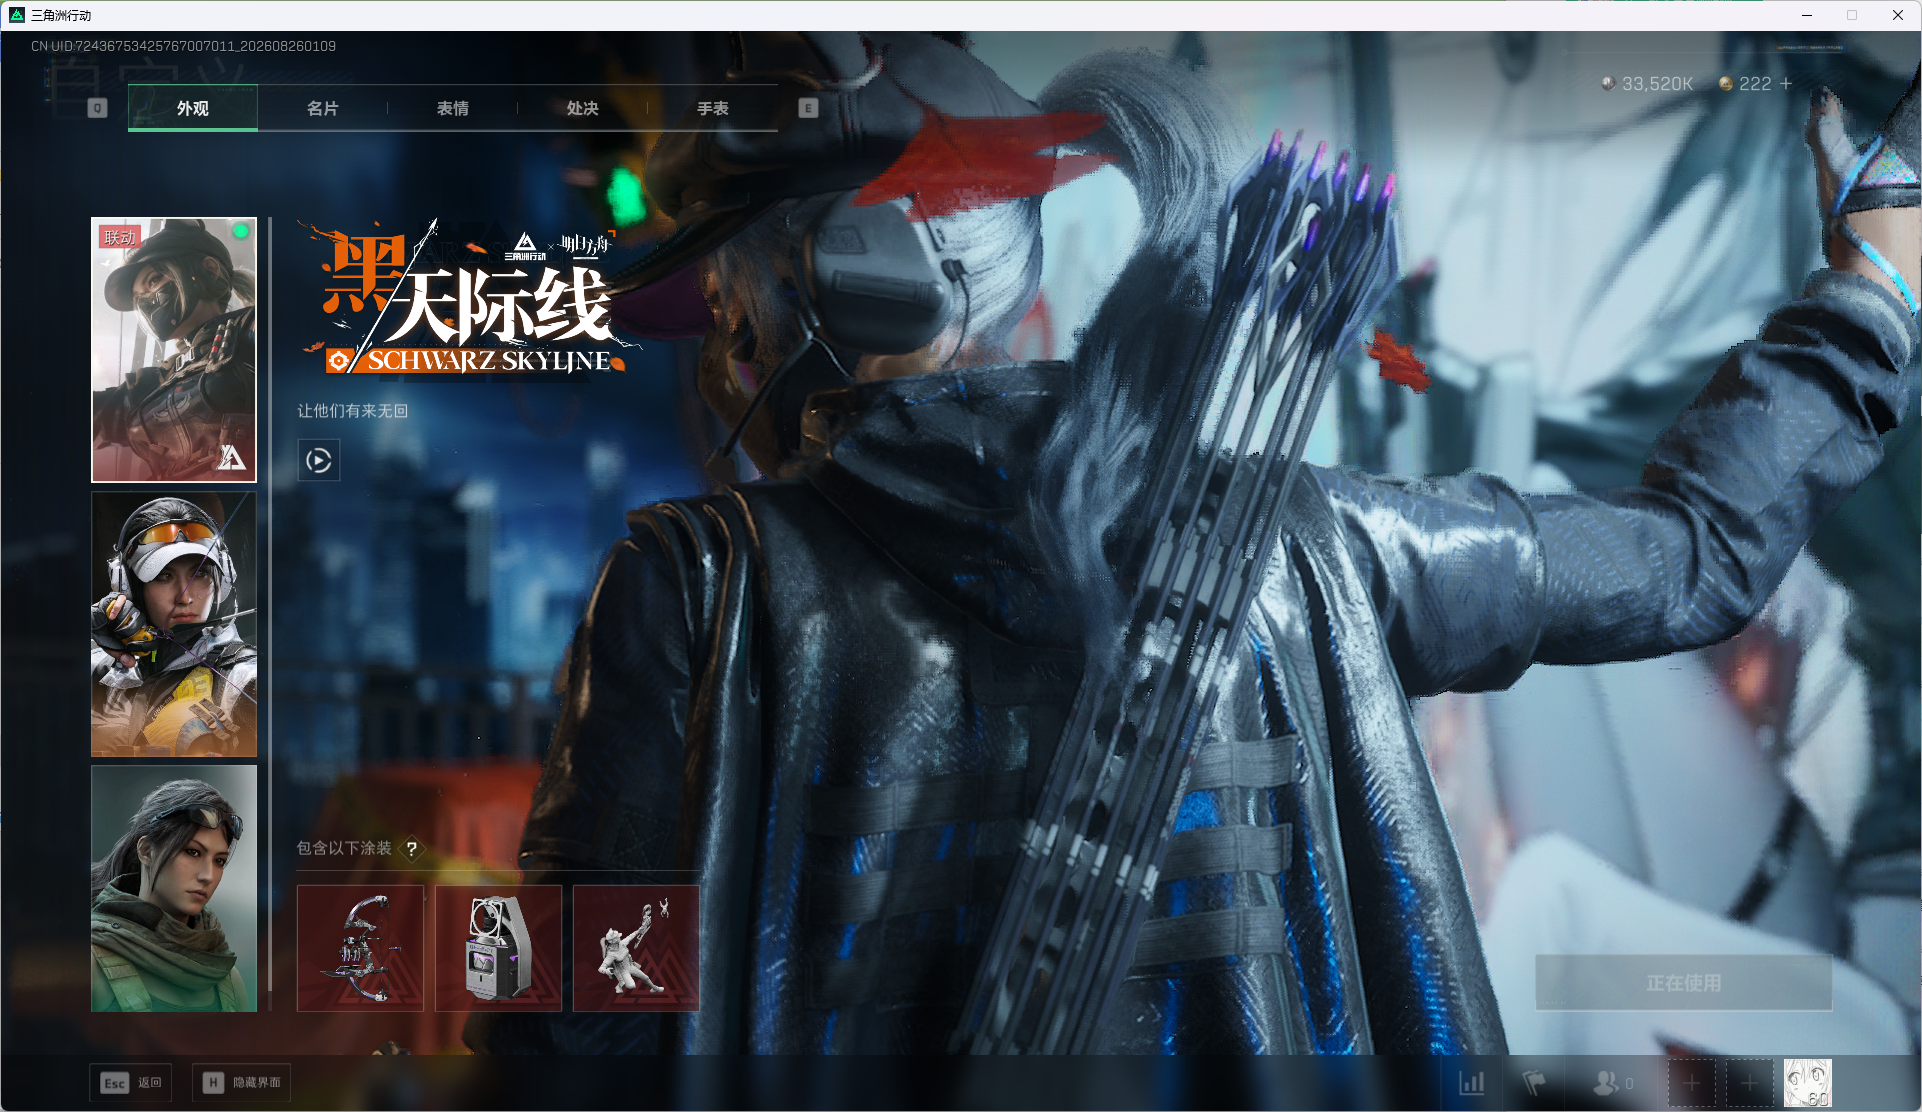The width and height of the screenshot is (1922, 1112).
Task: Minimize the 三角洲行动 window
Action: coord(1807,15)
